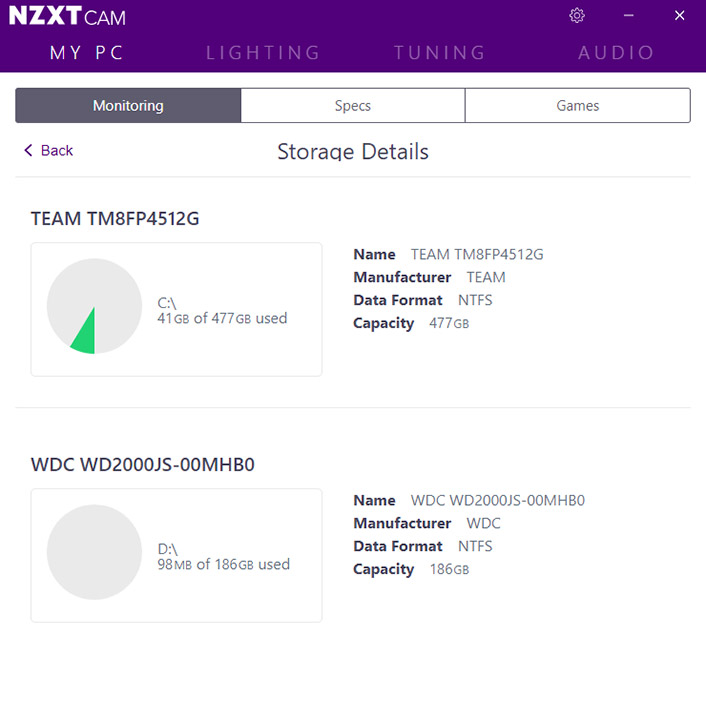Click the D:\ drive pie chart
This screenshot has height=720, width=706.
pos(94,552)
